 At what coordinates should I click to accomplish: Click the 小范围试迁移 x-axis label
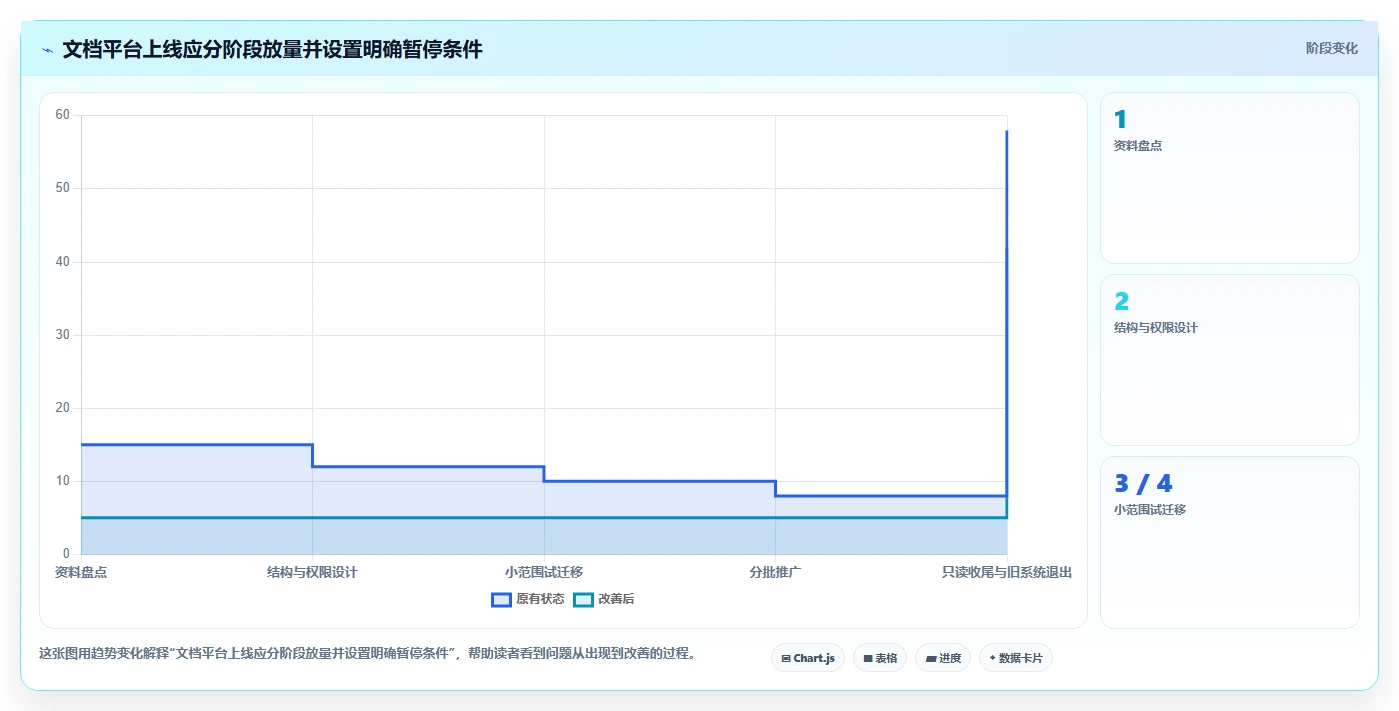coord(544,572)
